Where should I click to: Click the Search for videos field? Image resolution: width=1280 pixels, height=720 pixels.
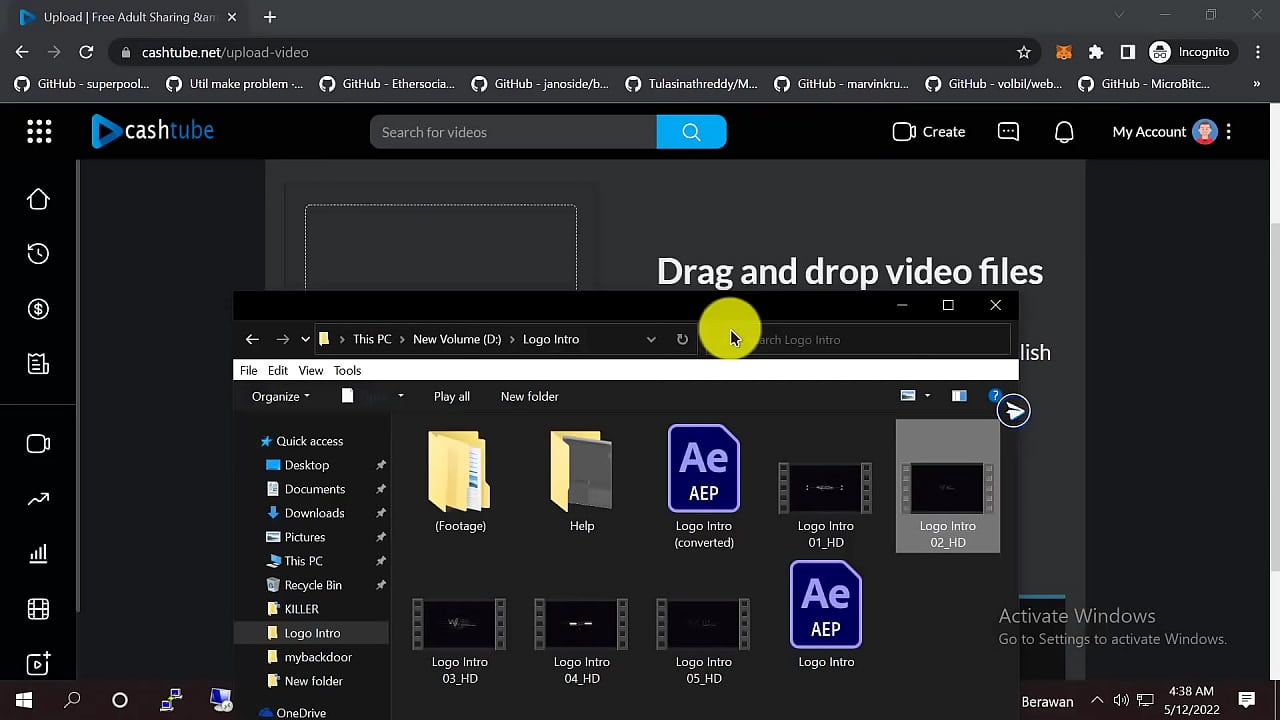coord(513,132)
